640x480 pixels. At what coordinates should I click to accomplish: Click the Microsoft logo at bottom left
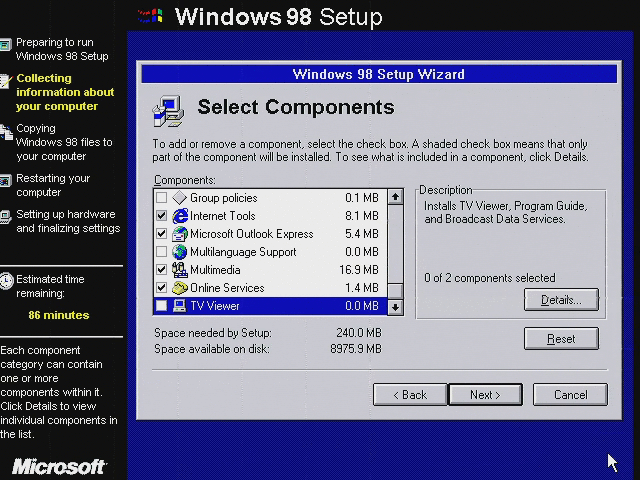click(x=59, y=466)
